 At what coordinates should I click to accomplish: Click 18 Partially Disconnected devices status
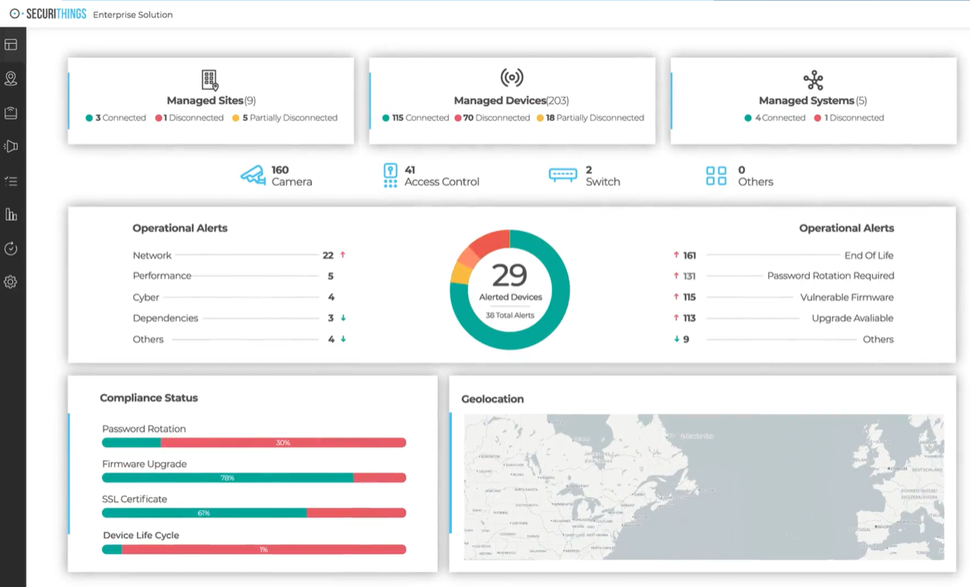pos(590,118)
